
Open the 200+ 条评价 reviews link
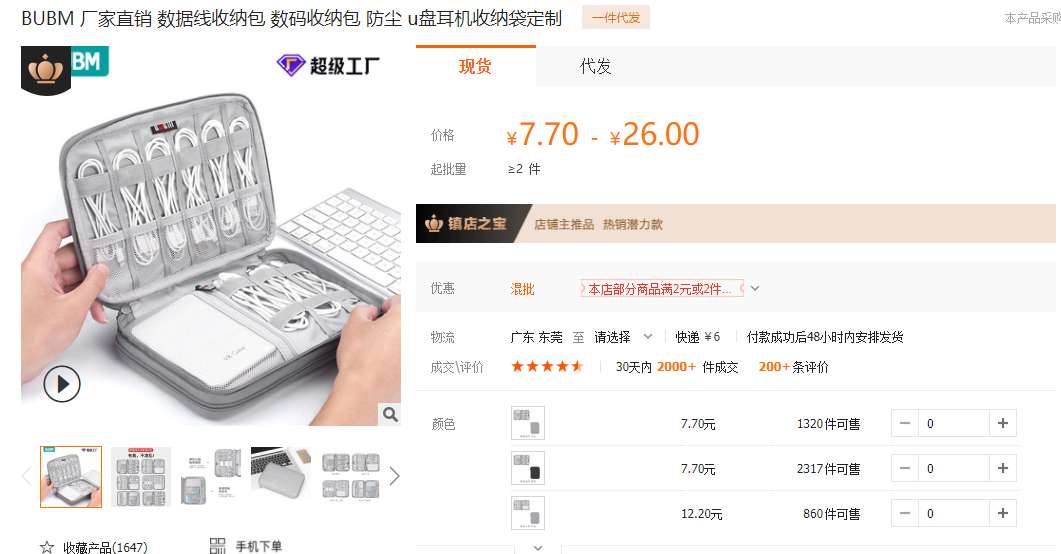[793, 367]
